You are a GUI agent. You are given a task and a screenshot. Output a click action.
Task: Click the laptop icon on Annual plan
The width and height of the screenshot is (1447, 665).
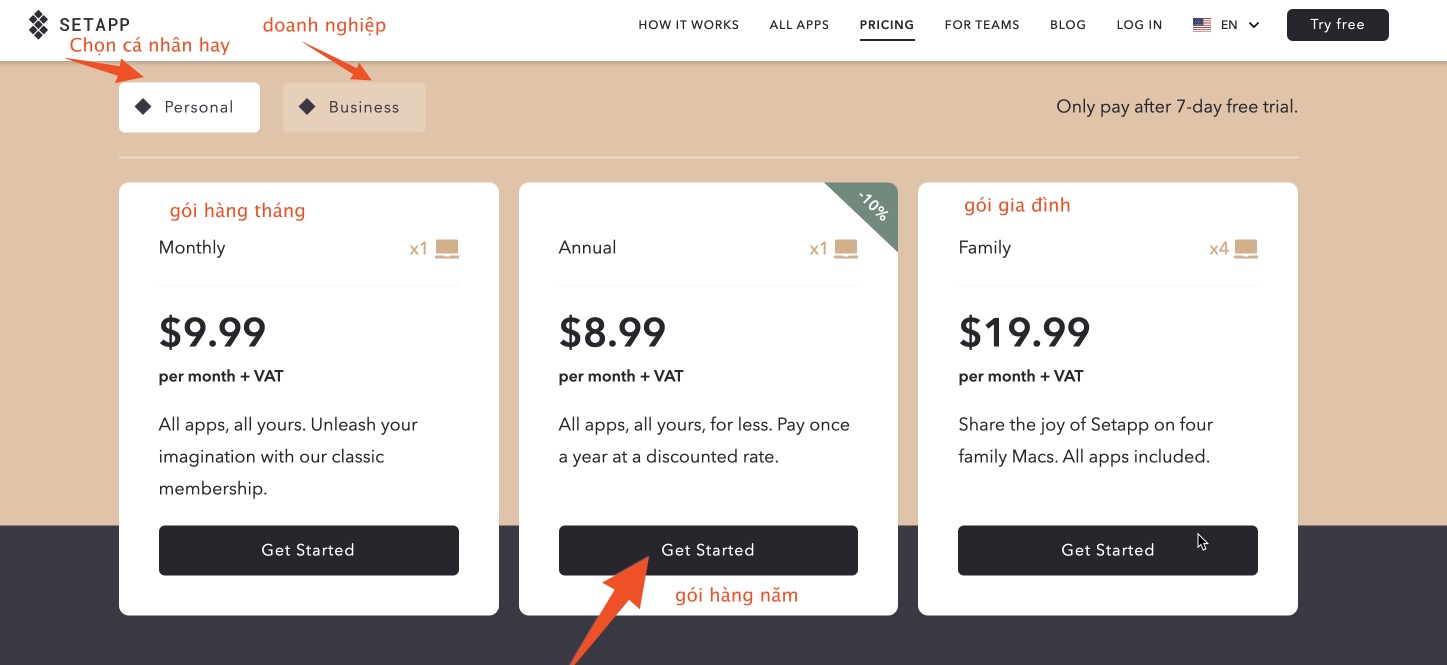click(846, 249)
